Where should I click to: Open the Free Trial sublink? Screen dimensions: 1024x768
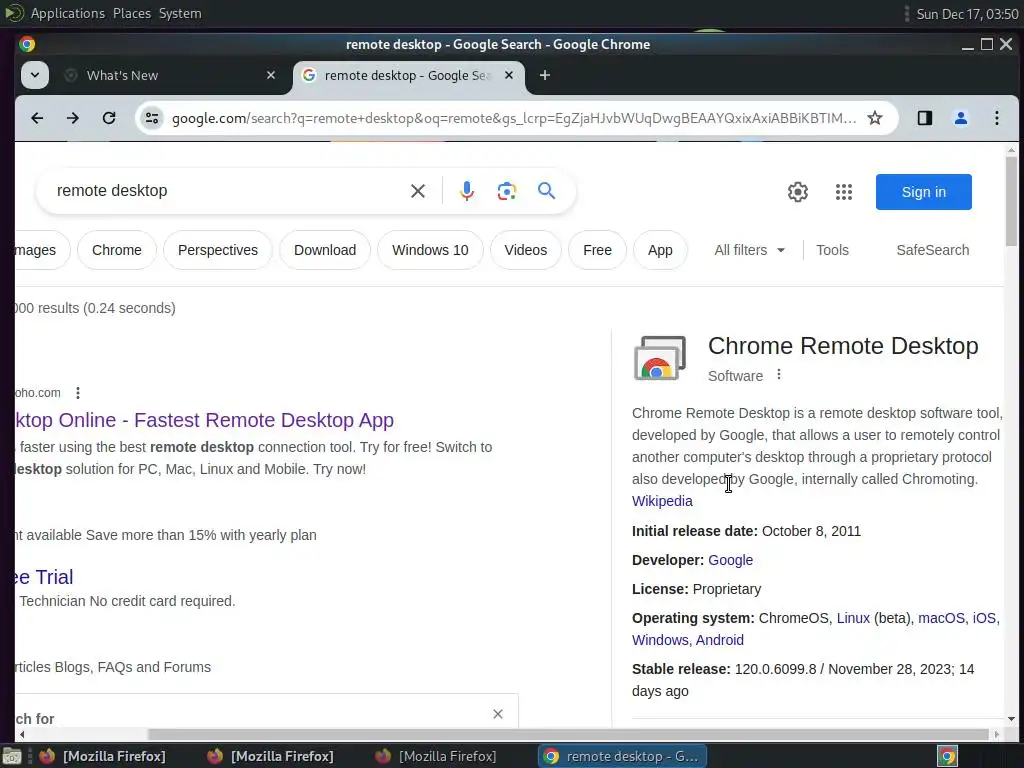pyautogui.click(x=44, y=577)
